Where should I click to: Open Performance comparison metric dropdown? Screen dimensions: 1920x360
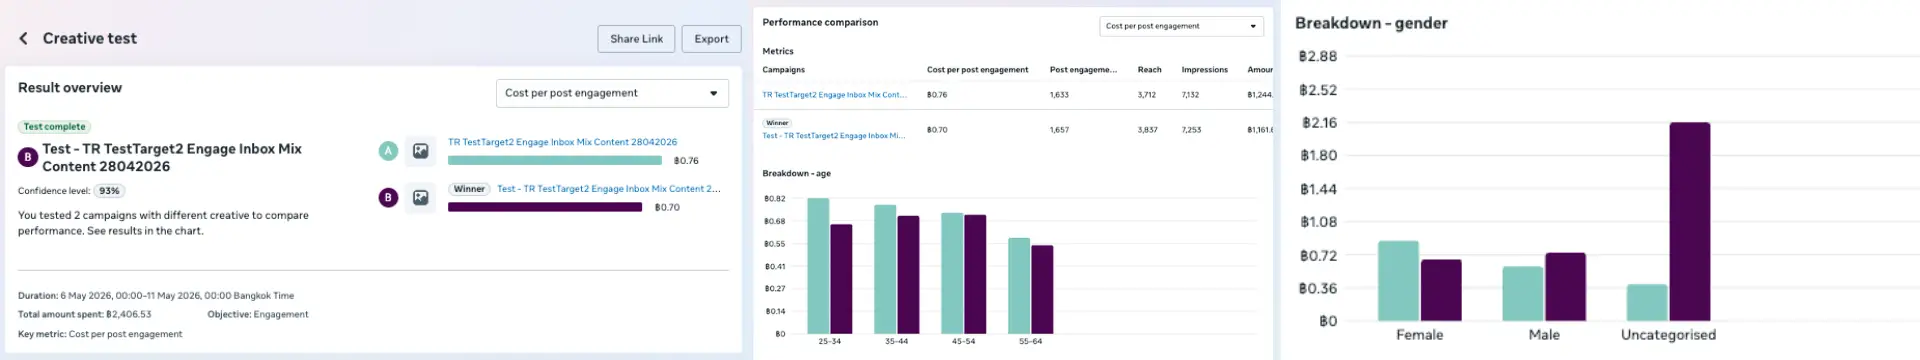click(1181, 26)
